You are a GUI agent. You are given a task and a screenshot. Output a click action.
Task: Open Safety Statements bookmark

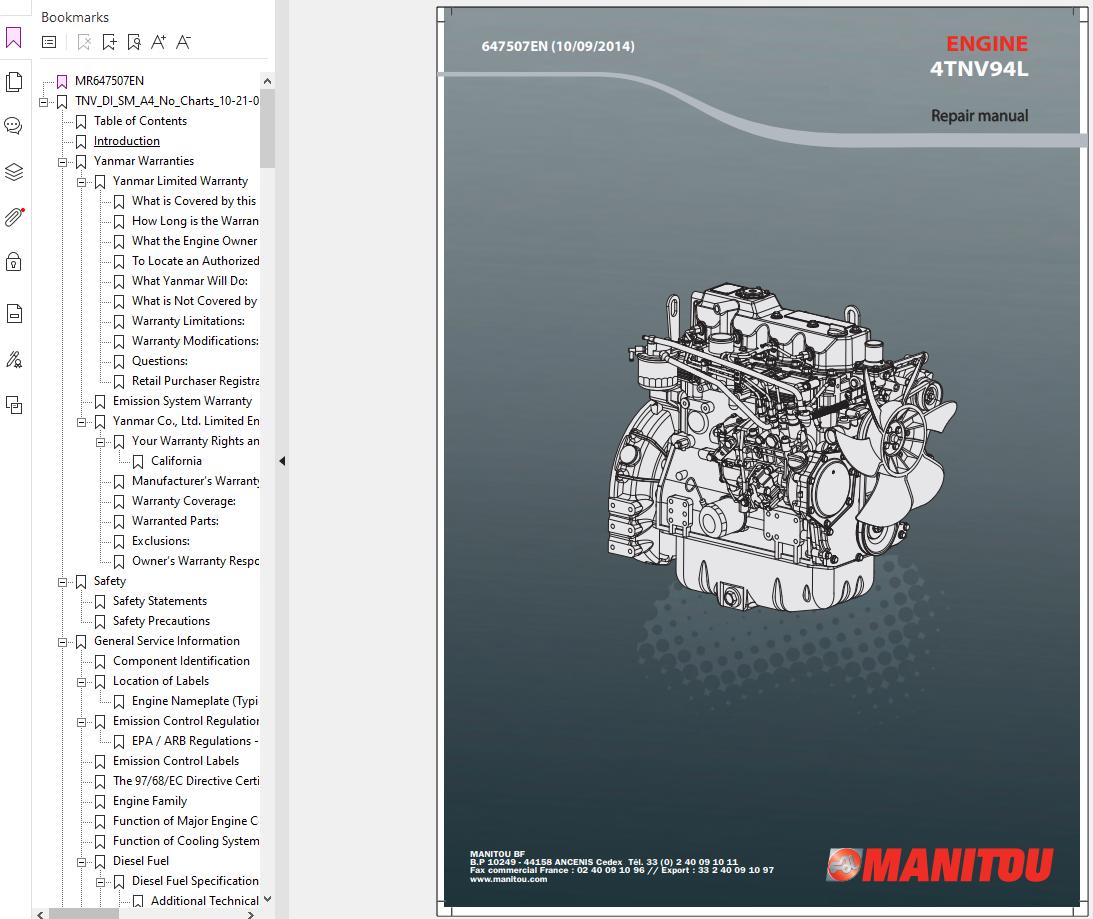[160, 601]
